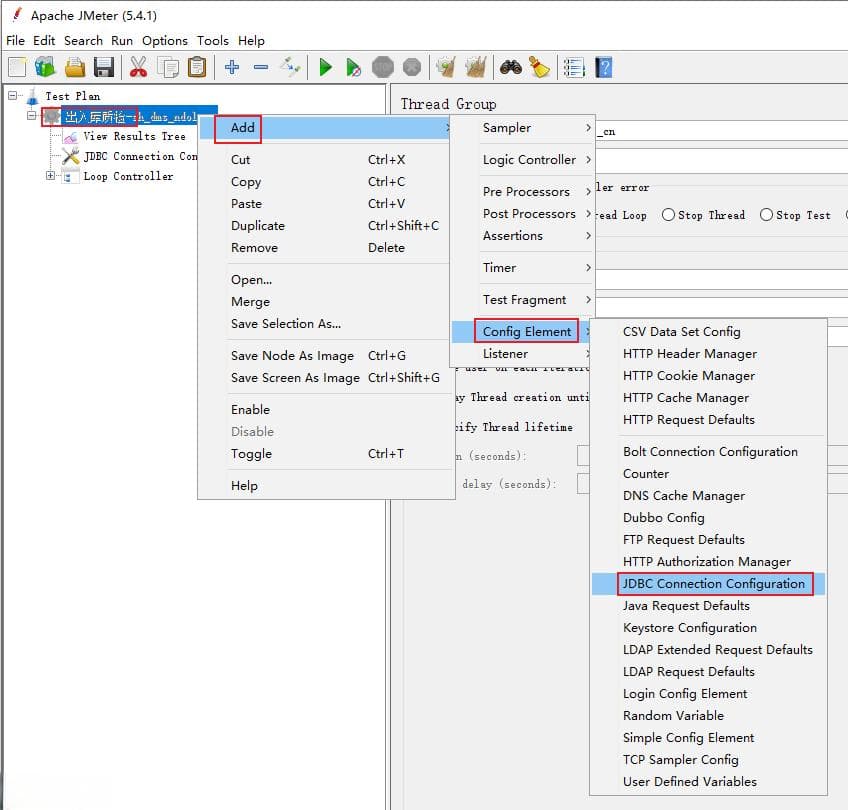Collapse the Test Plan tree node

[12, 96]
